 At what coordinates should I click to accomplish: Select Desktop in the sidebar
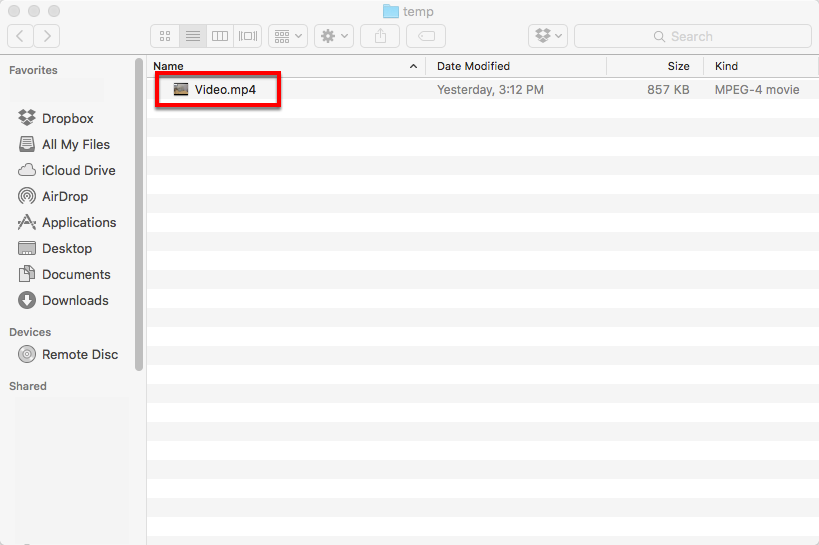[x=55, y=248]
